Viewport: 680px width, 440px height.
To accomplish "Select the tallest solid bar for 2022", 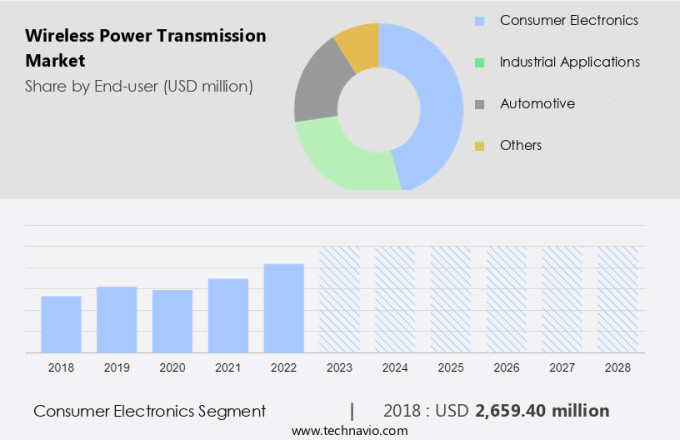I will [x=284, y=308].
